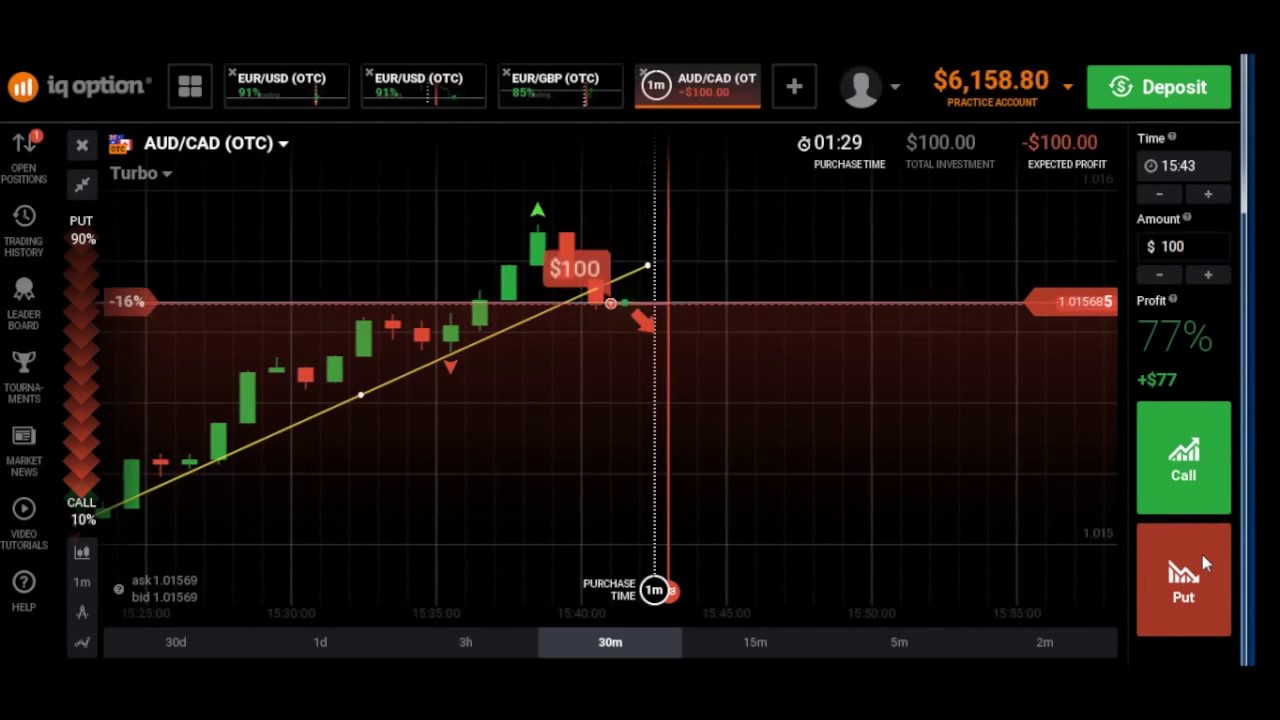Expand the AUD/CAD (OTC) asset selector

[x=216, y=143]
